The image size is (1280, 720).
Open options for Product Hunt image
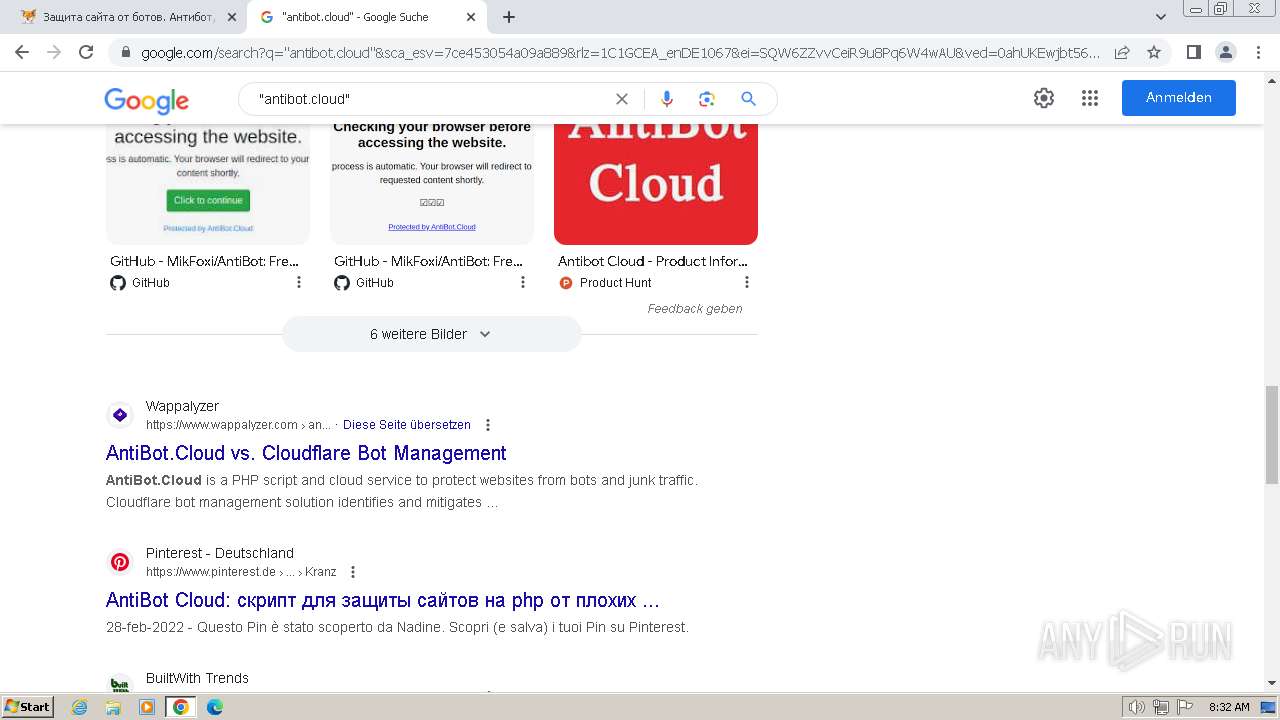click(x=746, y=283)
